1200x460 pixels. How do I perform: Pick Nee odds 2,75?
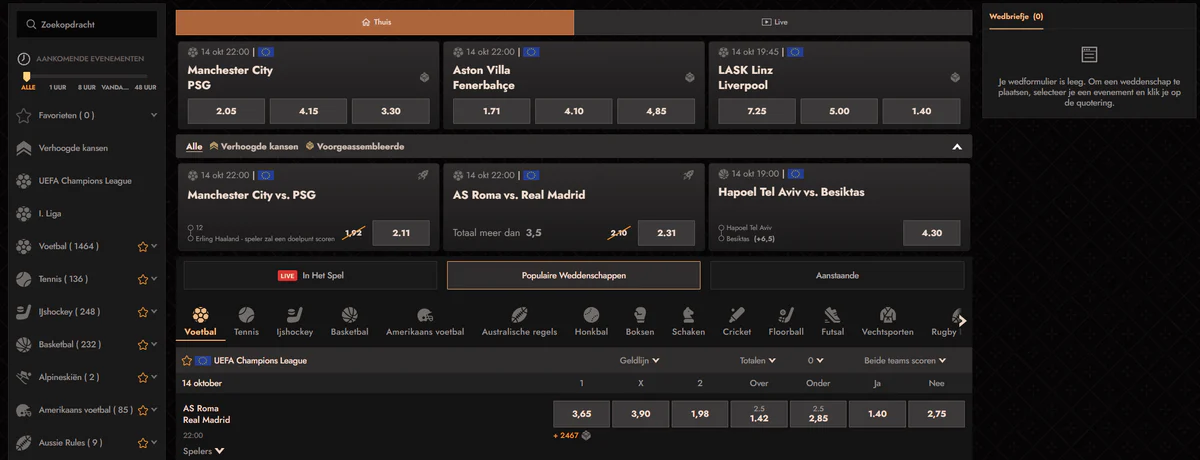tap(937, 414)
